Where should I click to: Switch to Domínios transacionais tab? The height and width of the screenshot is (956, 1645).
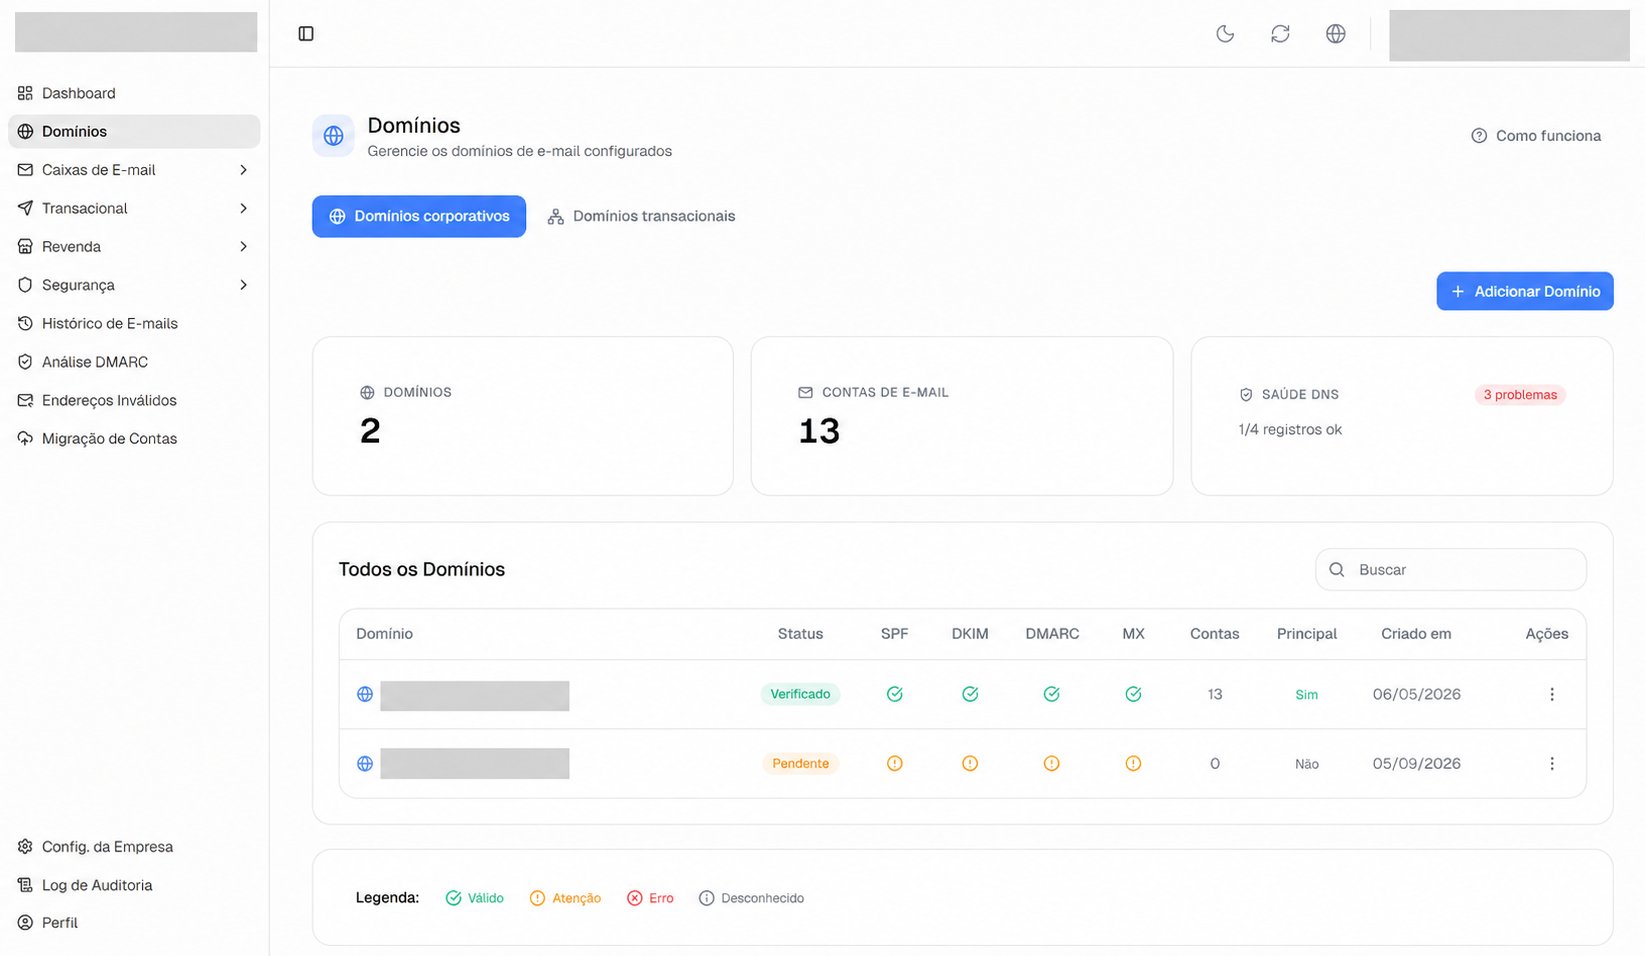(x=641, y=216)
